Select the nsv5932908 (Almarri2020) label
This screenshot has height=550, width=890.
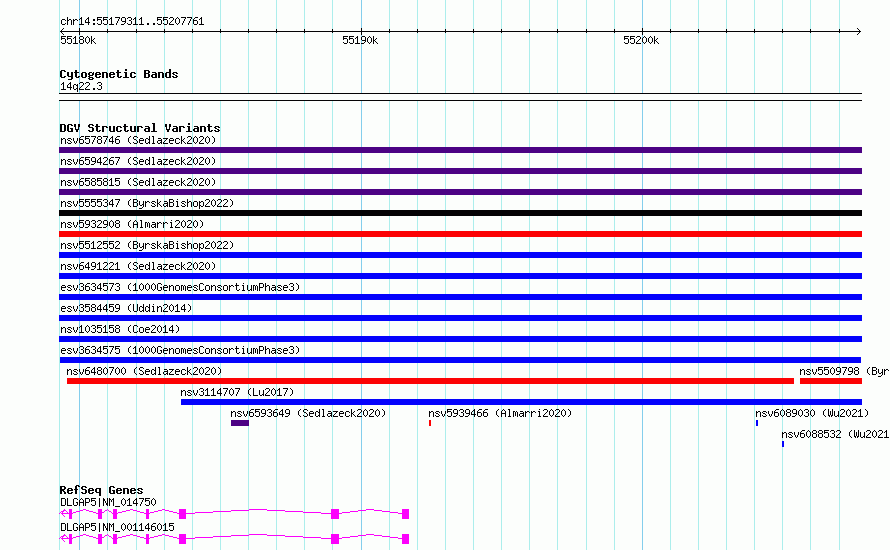pyautogui.click(x=132, y=224)
